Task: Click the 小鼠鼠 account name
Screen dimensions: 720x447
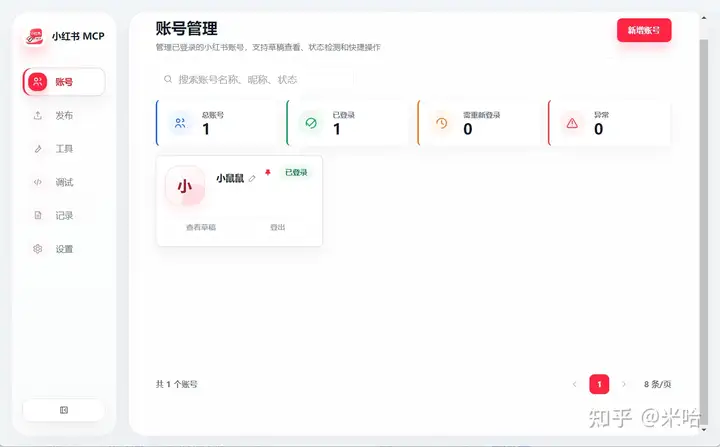Action: pos(230,178)
